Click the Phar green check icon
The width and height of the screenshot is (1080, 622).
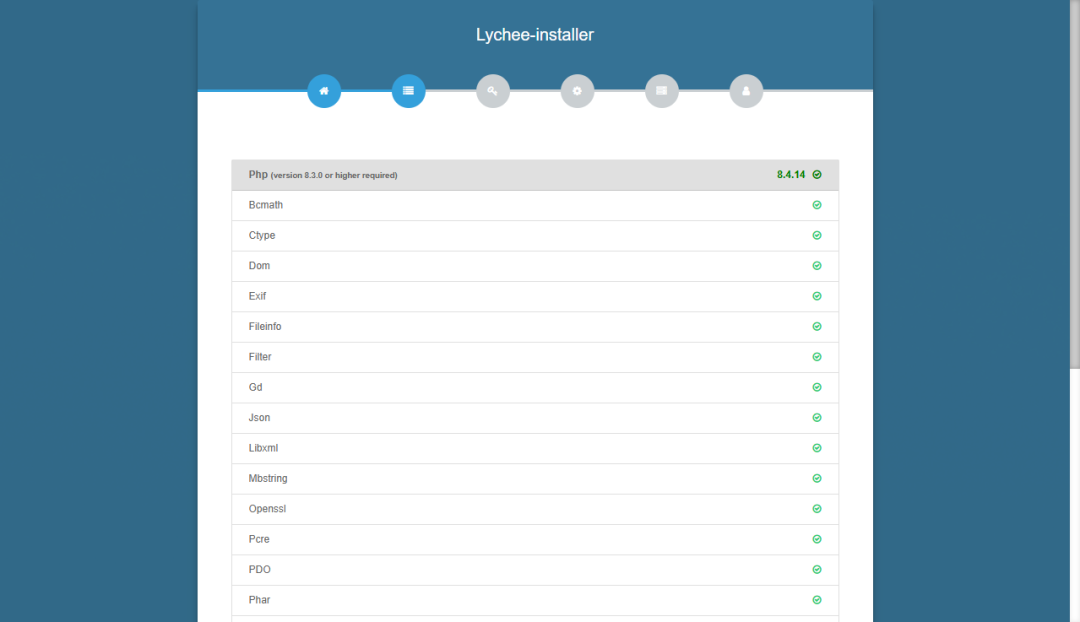817,600
